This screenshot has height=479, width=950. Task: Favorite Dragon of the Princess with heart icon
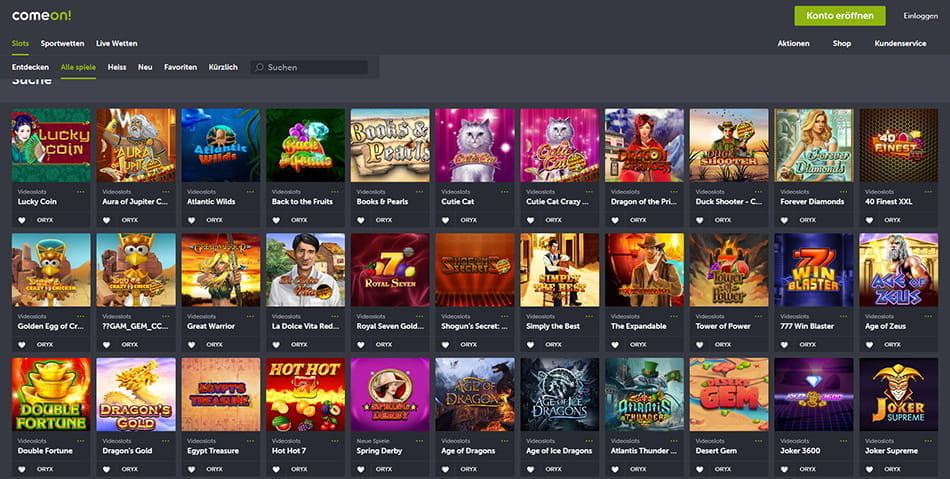click(x=616, y=220)
